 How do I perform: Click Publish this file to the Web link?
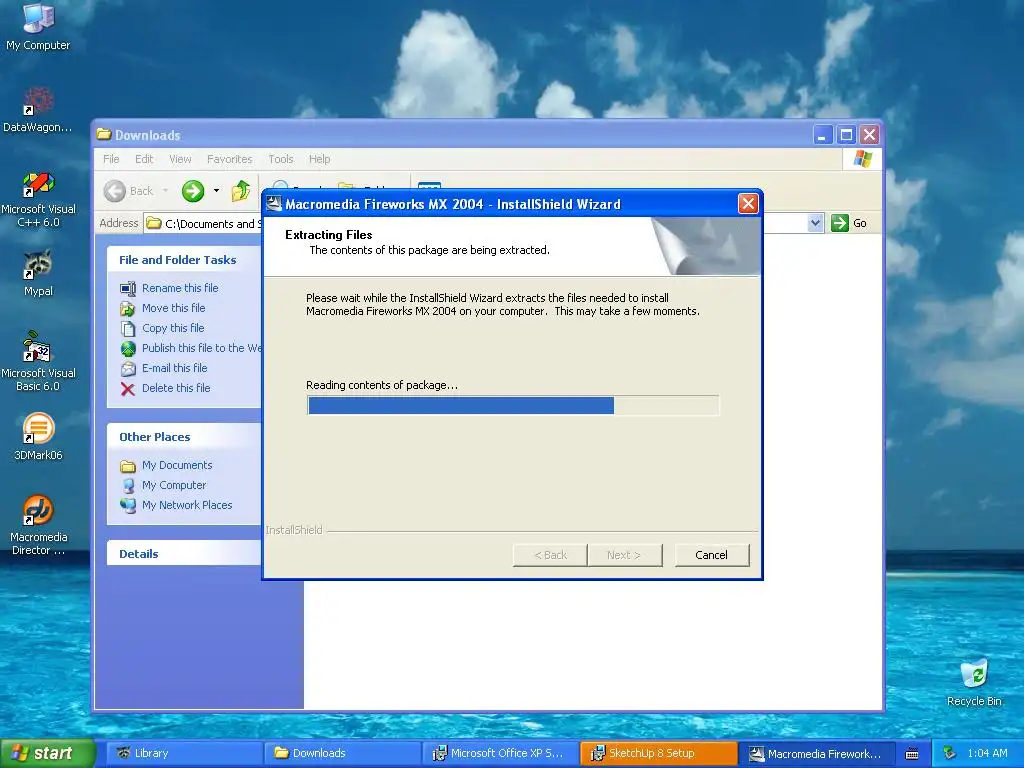(x=201, y=348)
